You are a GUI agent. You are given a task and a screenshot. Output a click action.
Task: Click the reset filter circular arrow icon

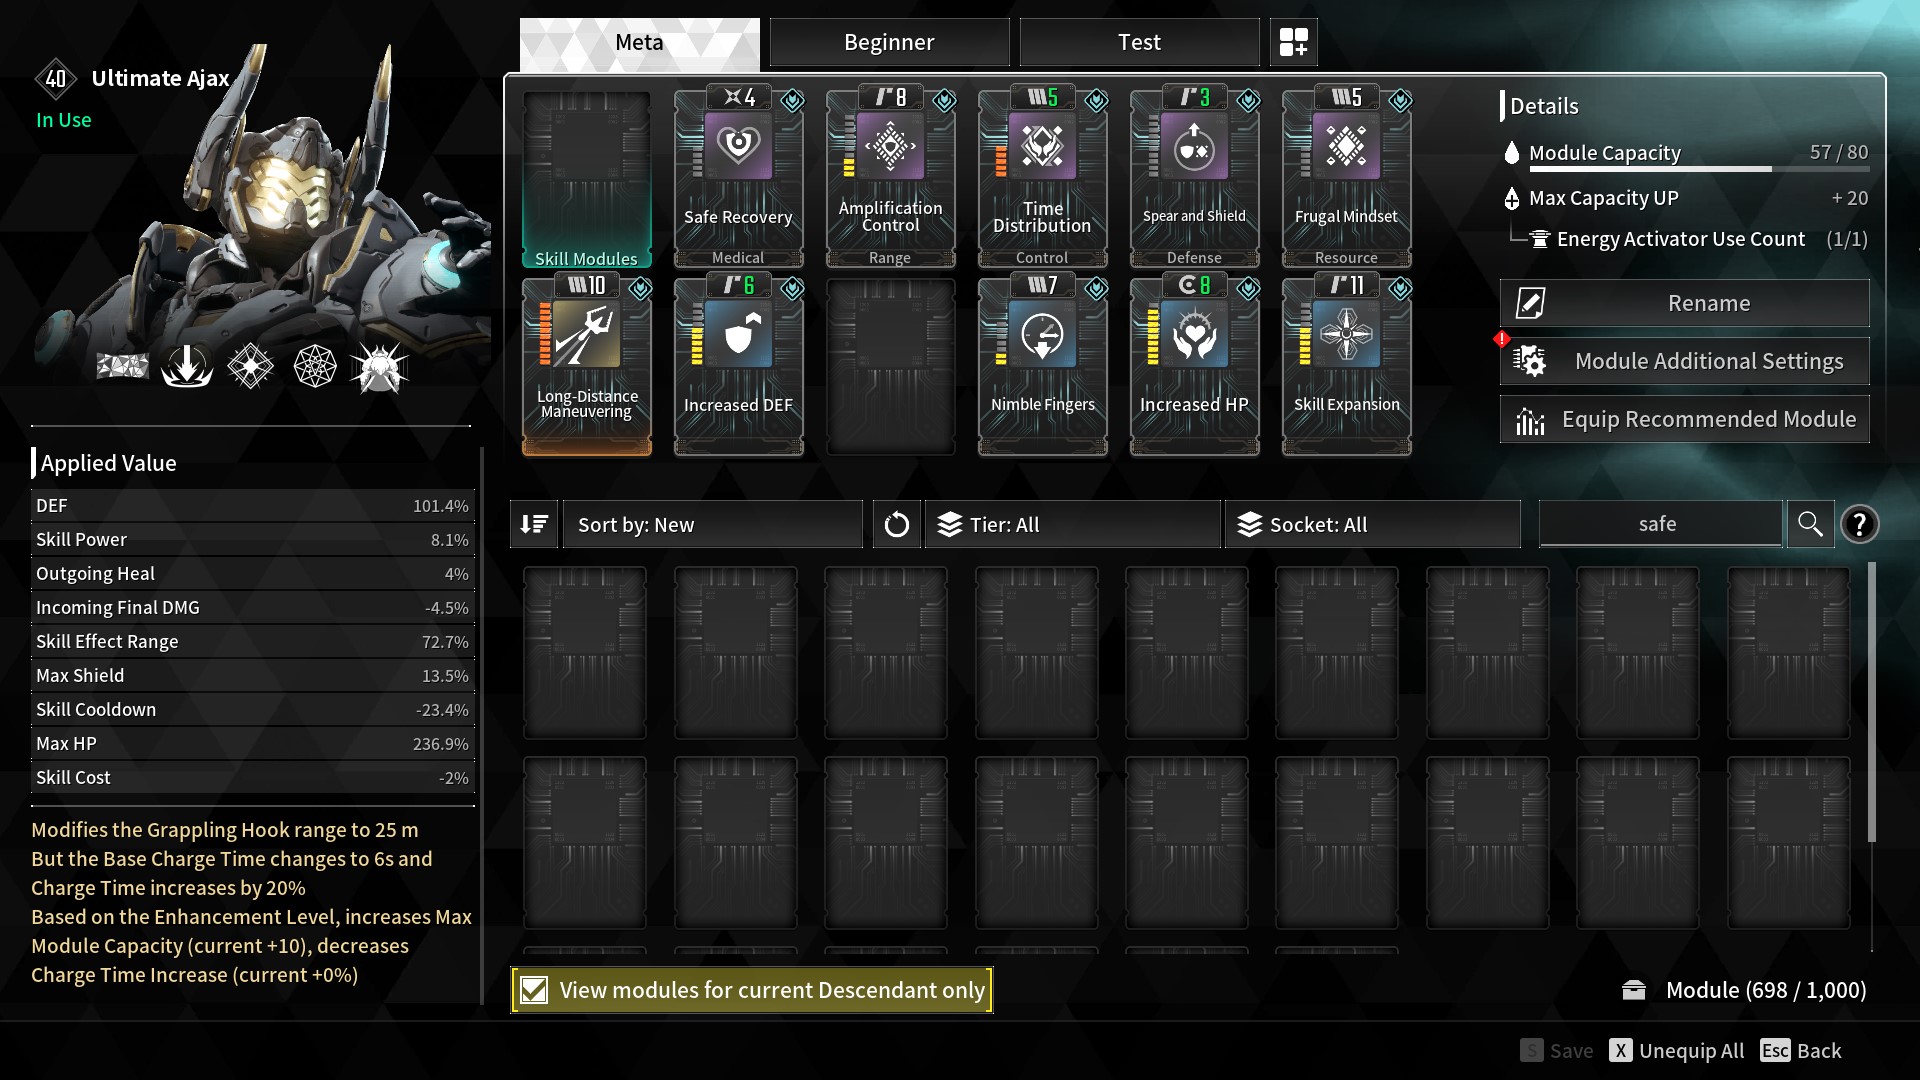click(897, 524)
